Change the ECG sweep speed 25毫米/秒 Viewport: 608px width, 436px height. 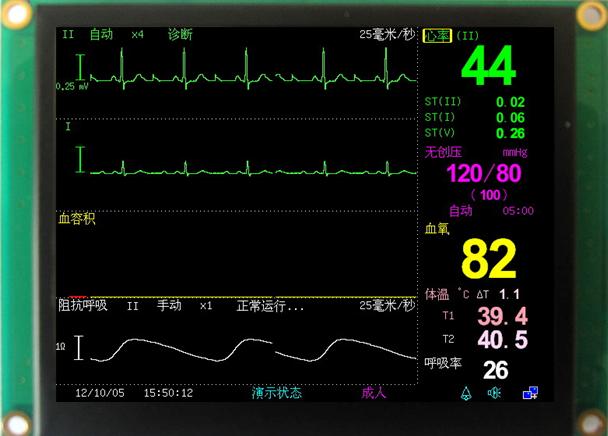point(387,34)
